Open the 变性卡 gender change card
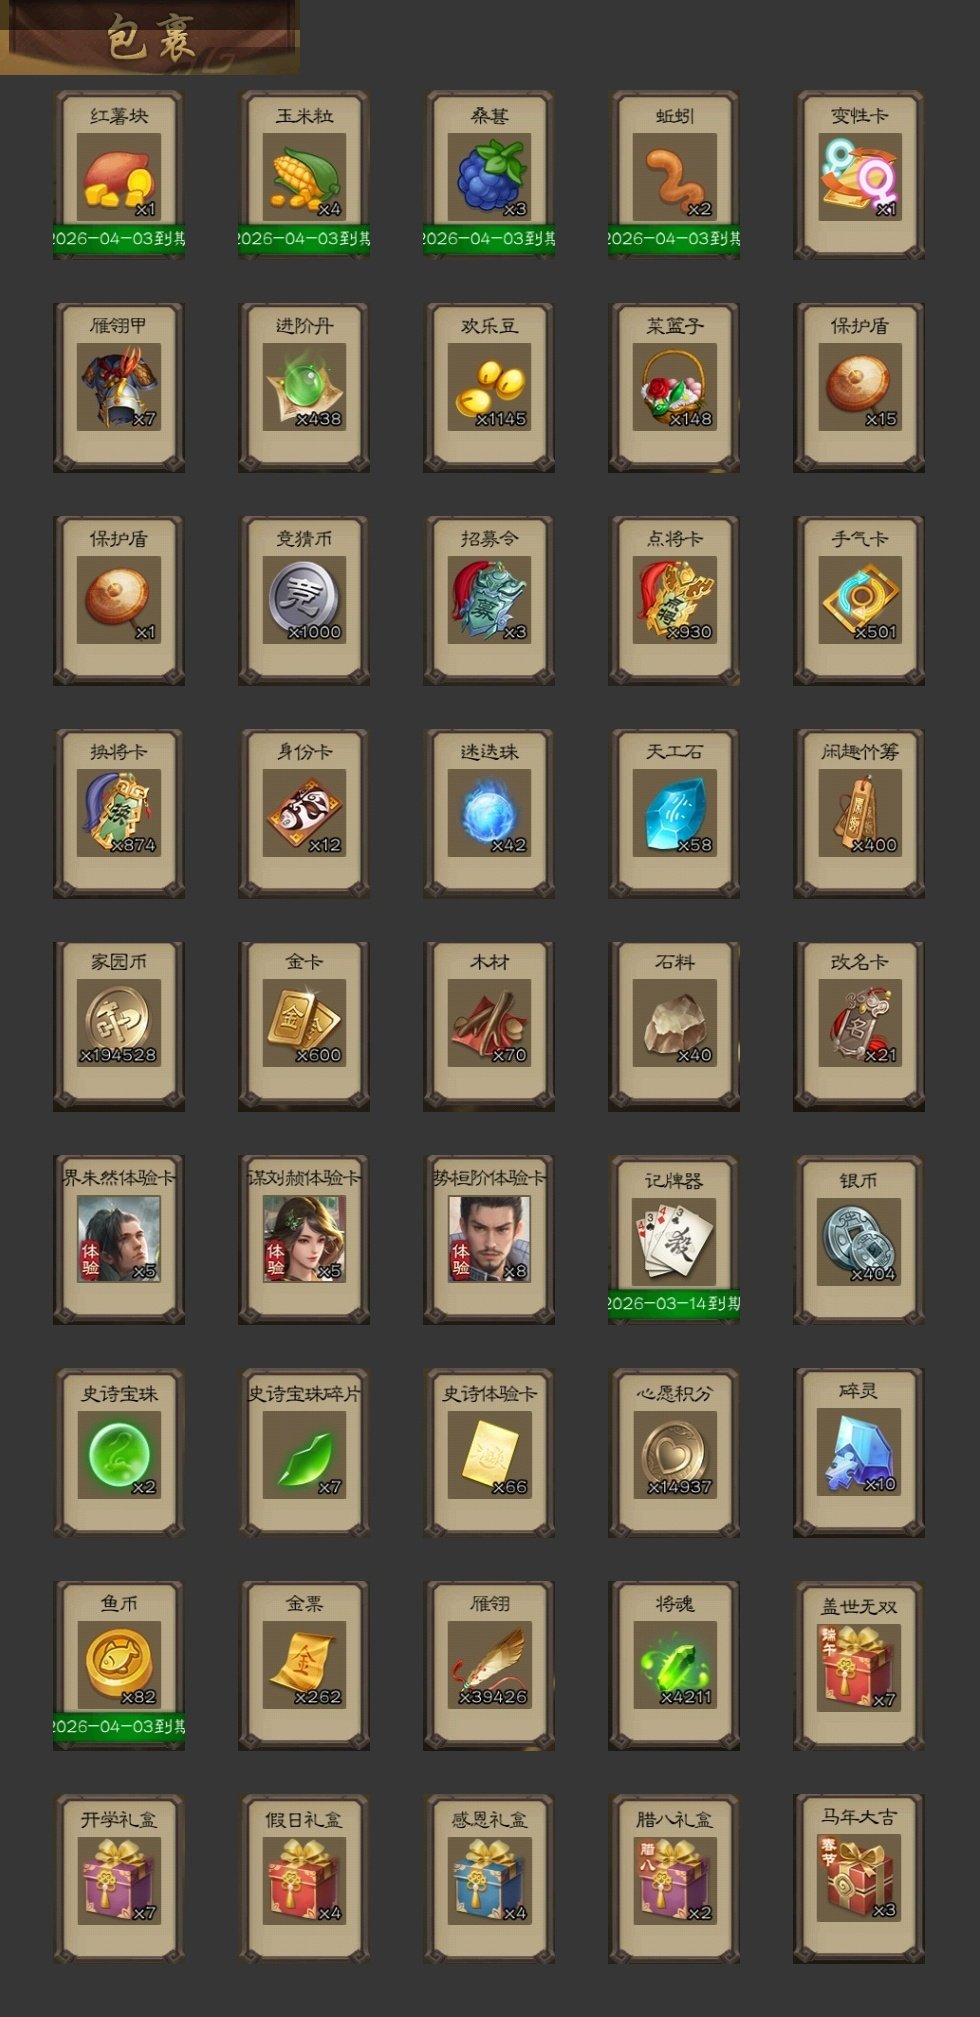This screenshot has height=2017, width=980. click(x=859, y=175)
